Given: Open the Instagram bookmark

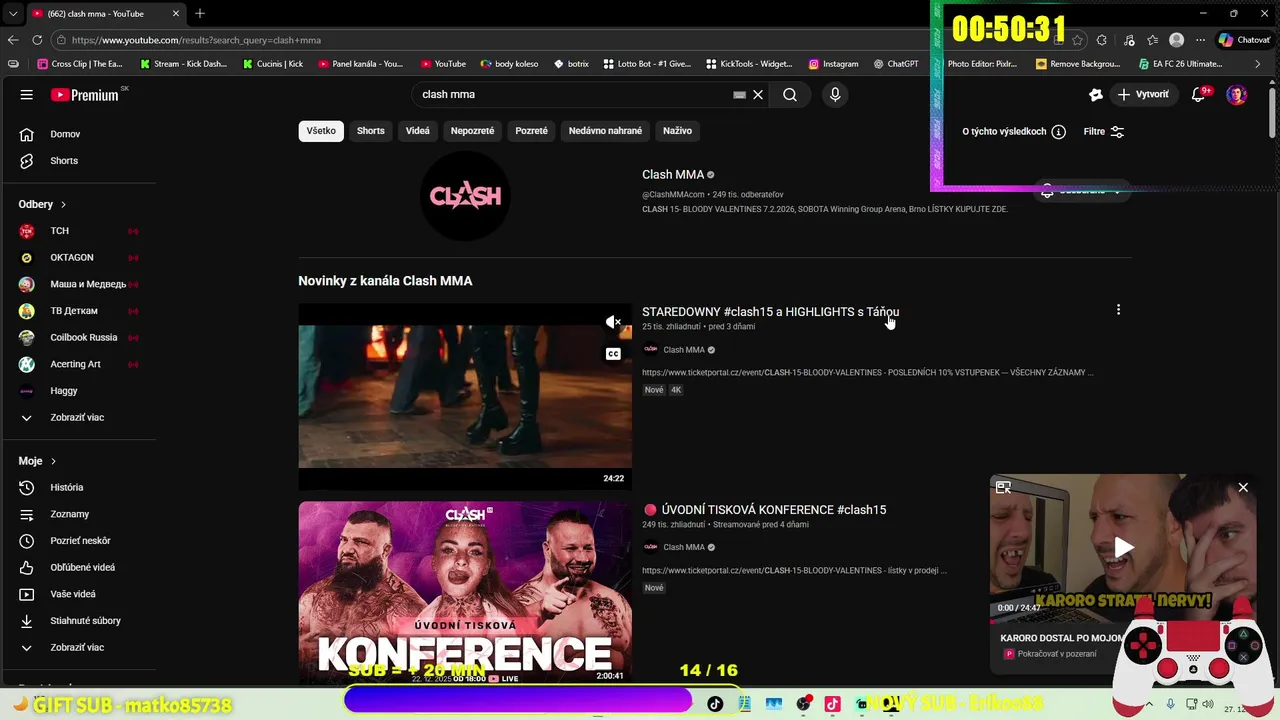Looking at the screenshot, I should [x=833, y=64].
